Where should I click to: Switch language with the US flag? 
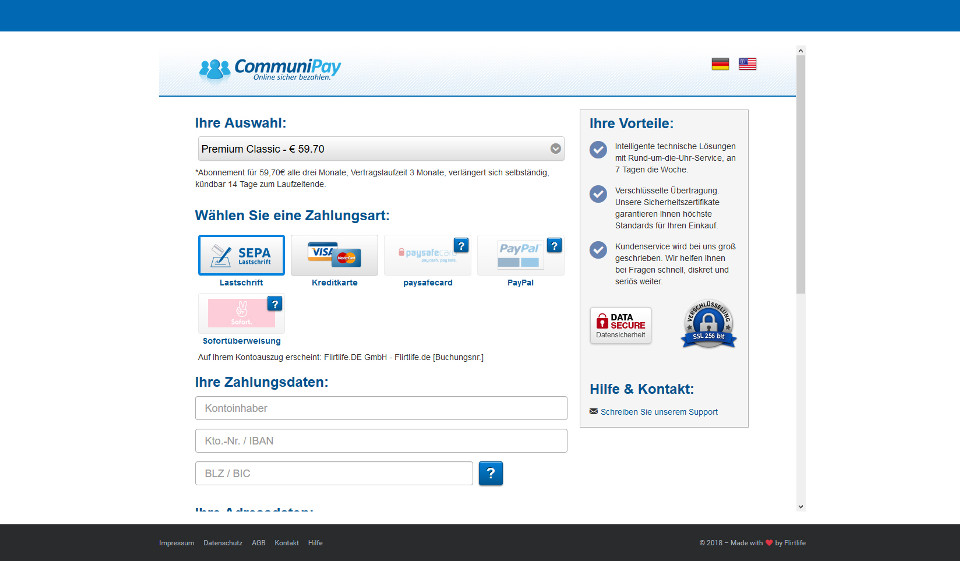[x=748, y=64]
